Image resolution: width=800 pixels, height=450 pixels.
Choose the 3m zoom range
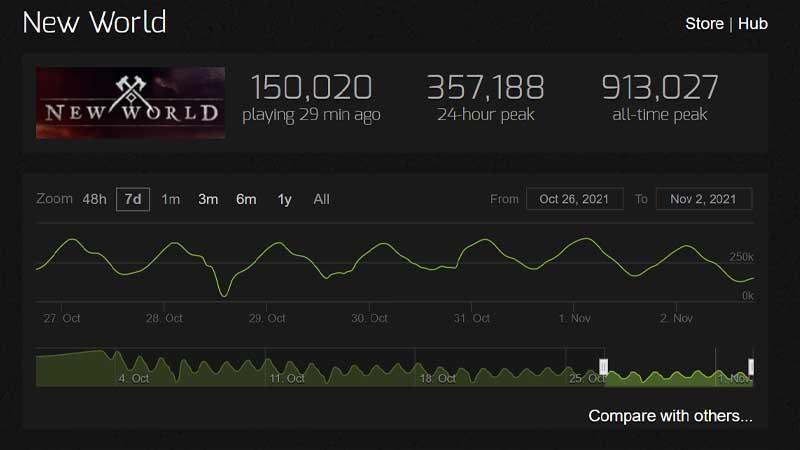208,199
